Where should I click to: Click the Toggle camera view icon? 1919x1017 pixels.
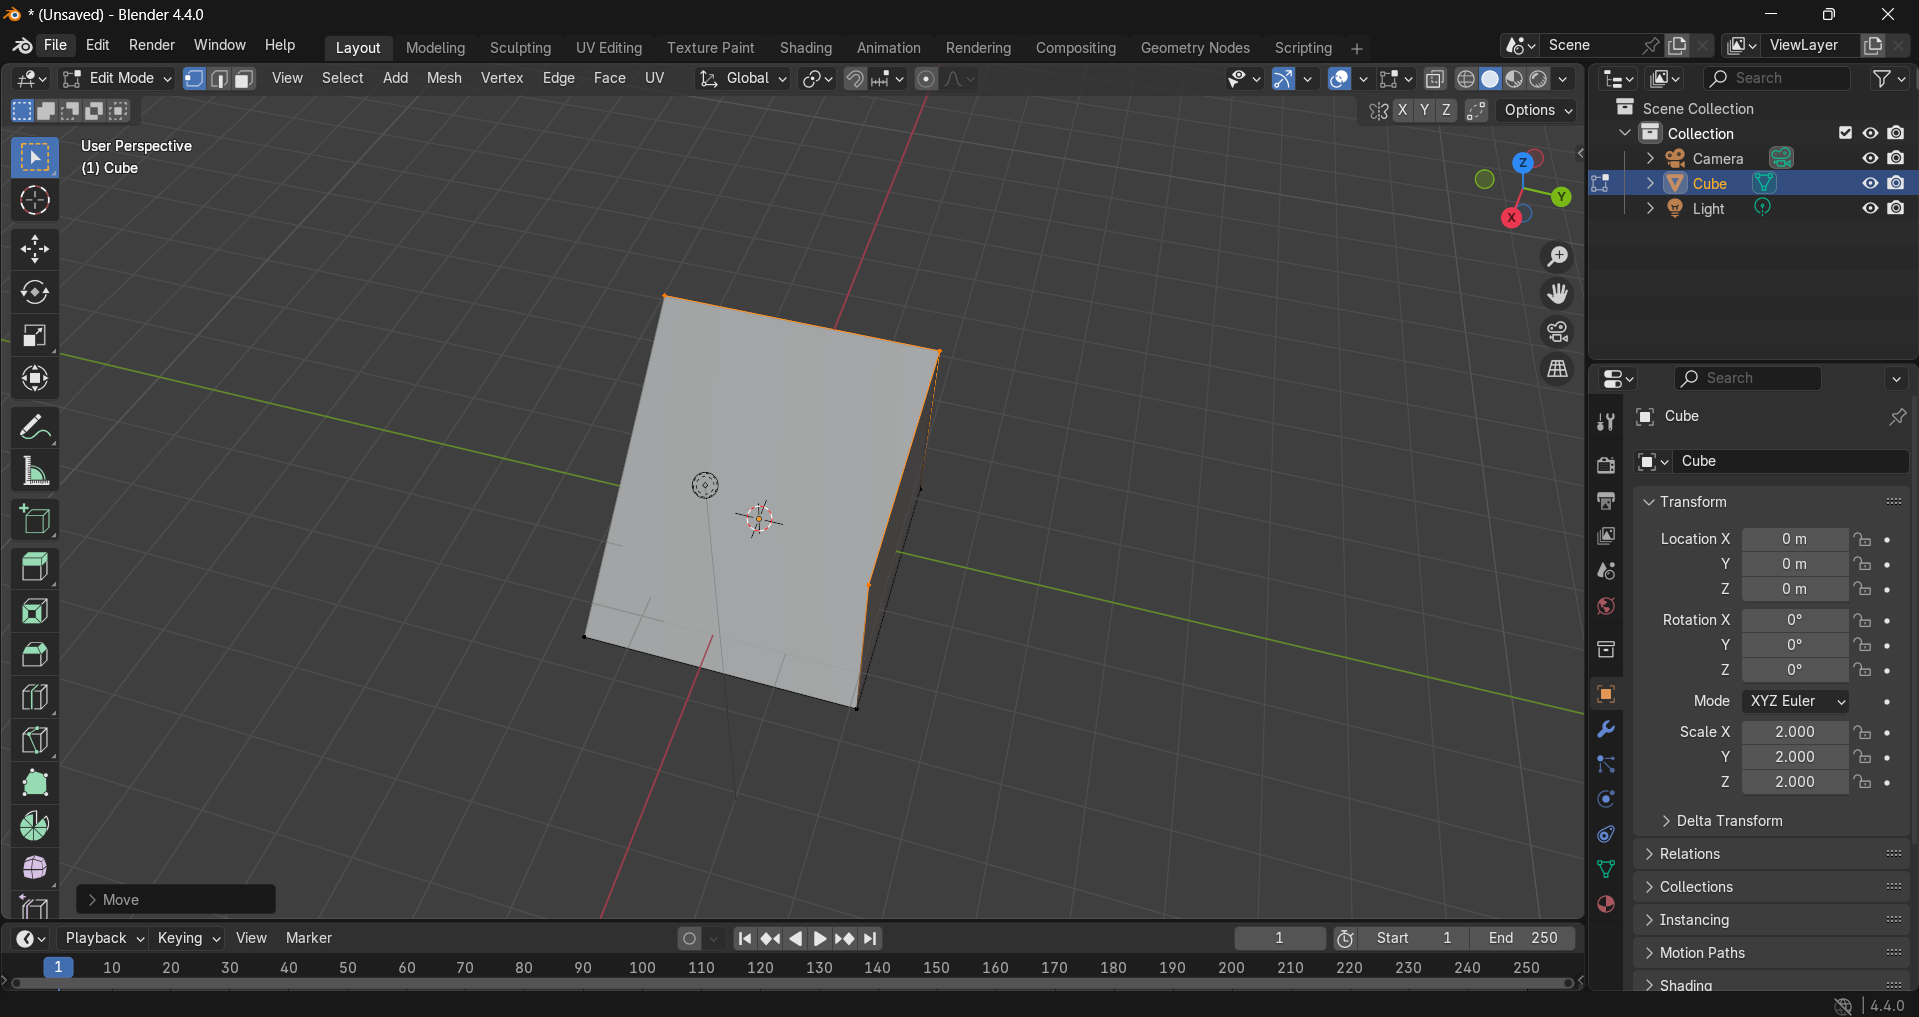(x=1557, y=332)
